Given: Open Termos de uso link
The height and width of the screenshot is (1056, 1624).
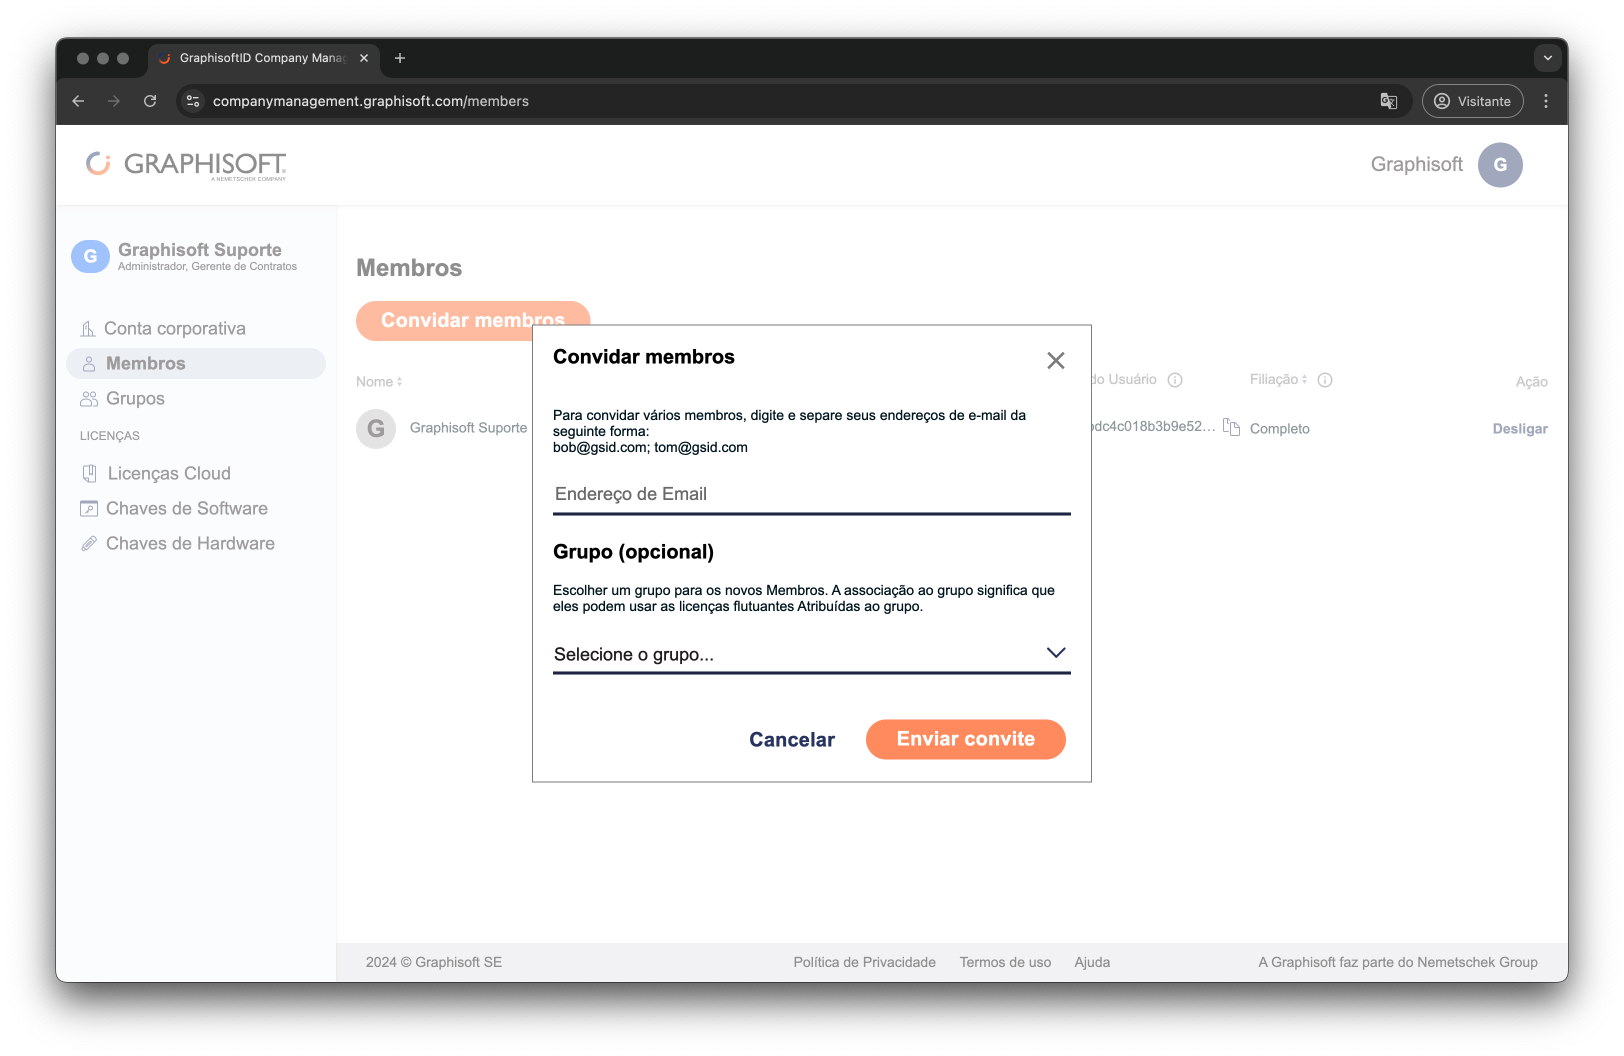Looking at the screenshot, I should (x=1005, y=962).
